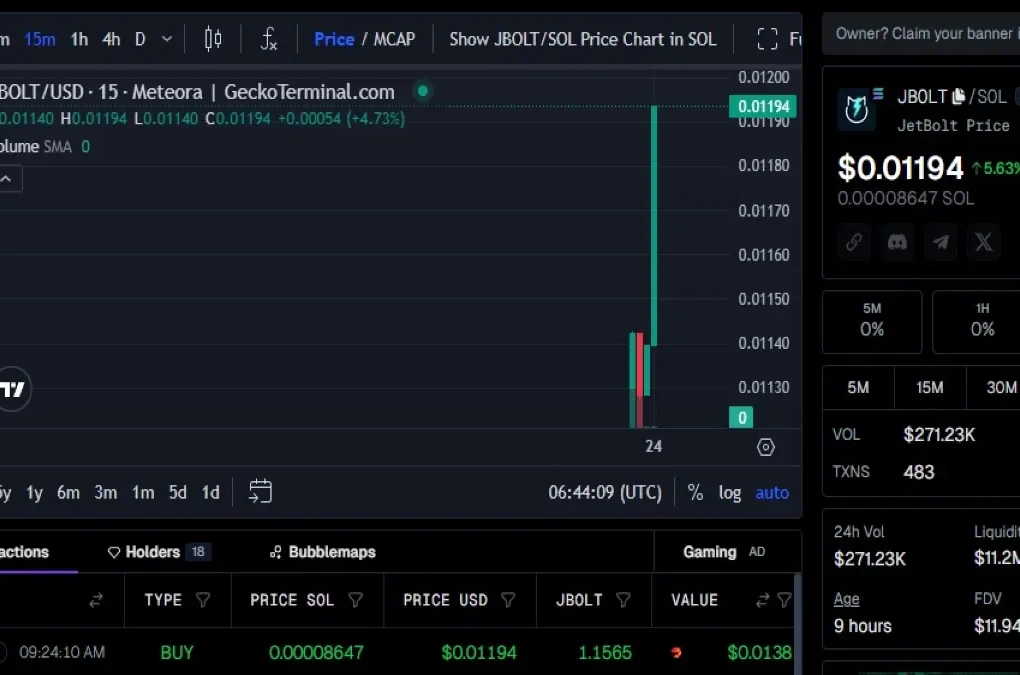Expand the interval dropdown chevron
The width and height of the screenshot is (1020, 675).
tap(167, 39)
